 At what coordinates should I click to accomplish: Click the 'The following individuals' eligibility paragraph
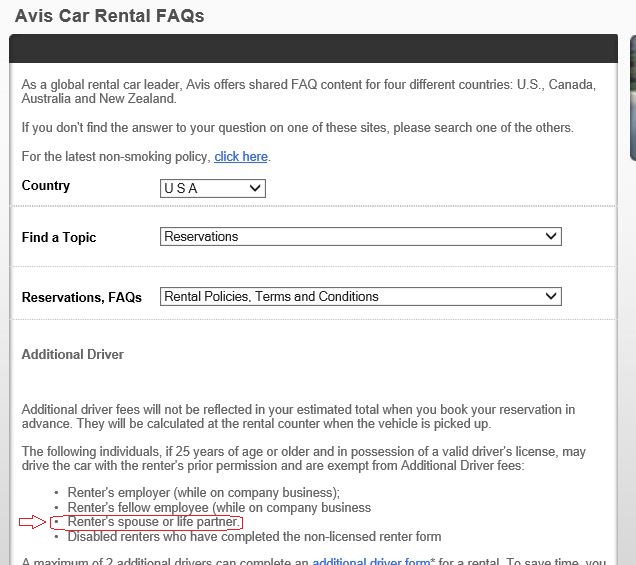pos(303,459)
